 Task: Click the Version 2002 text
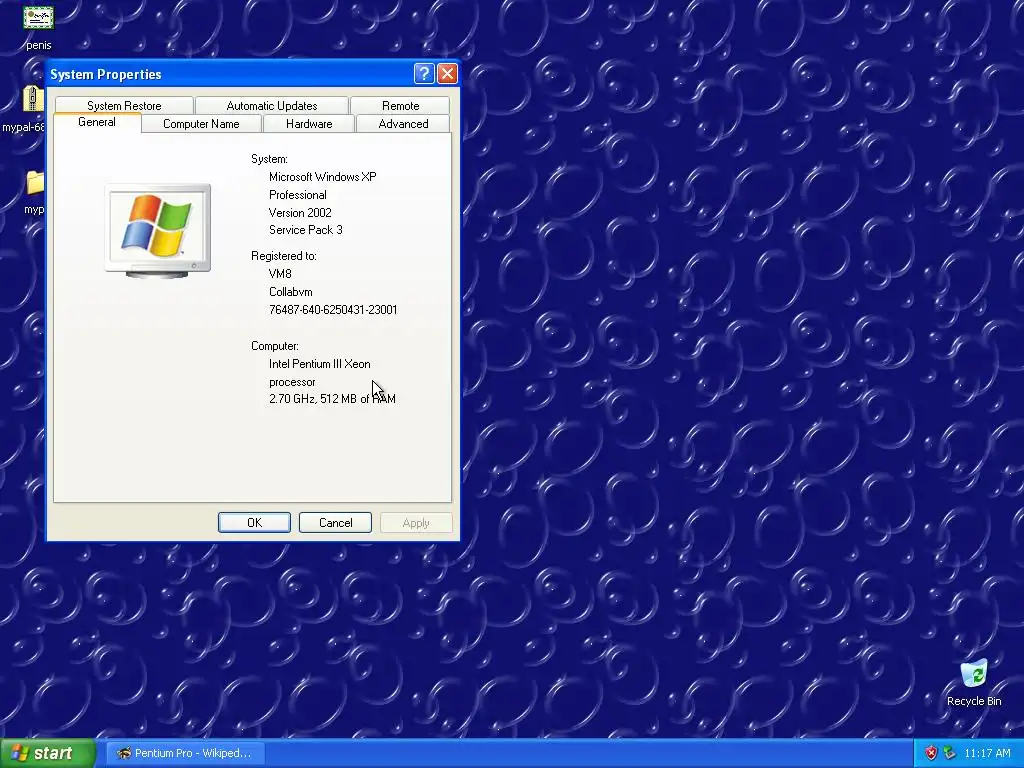(x=300, y=213)
